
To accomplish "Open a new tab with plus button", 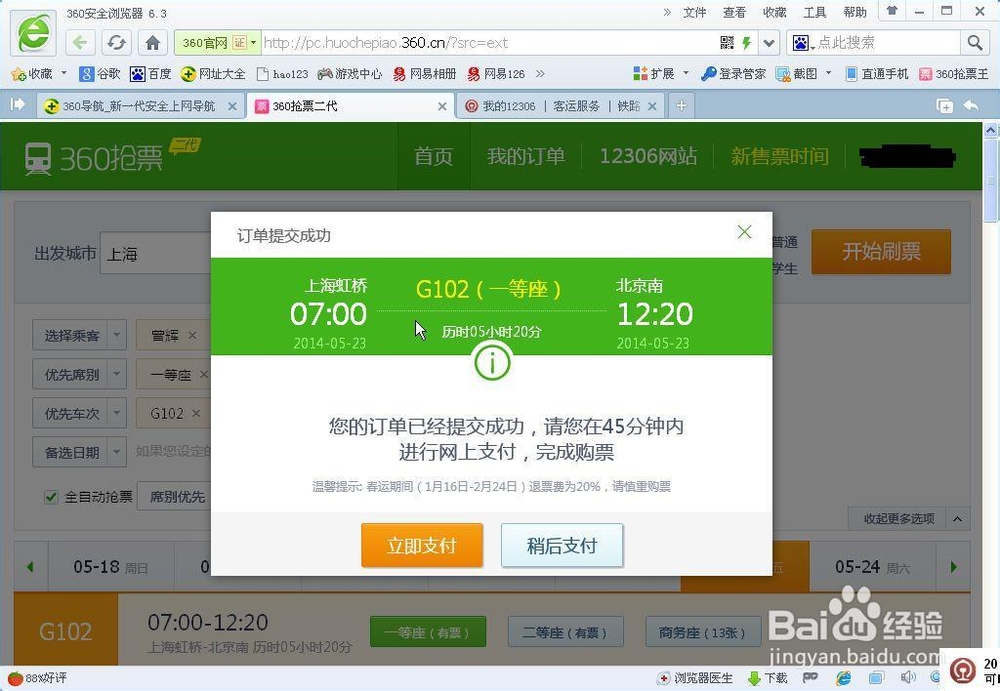I will point(681,106).
